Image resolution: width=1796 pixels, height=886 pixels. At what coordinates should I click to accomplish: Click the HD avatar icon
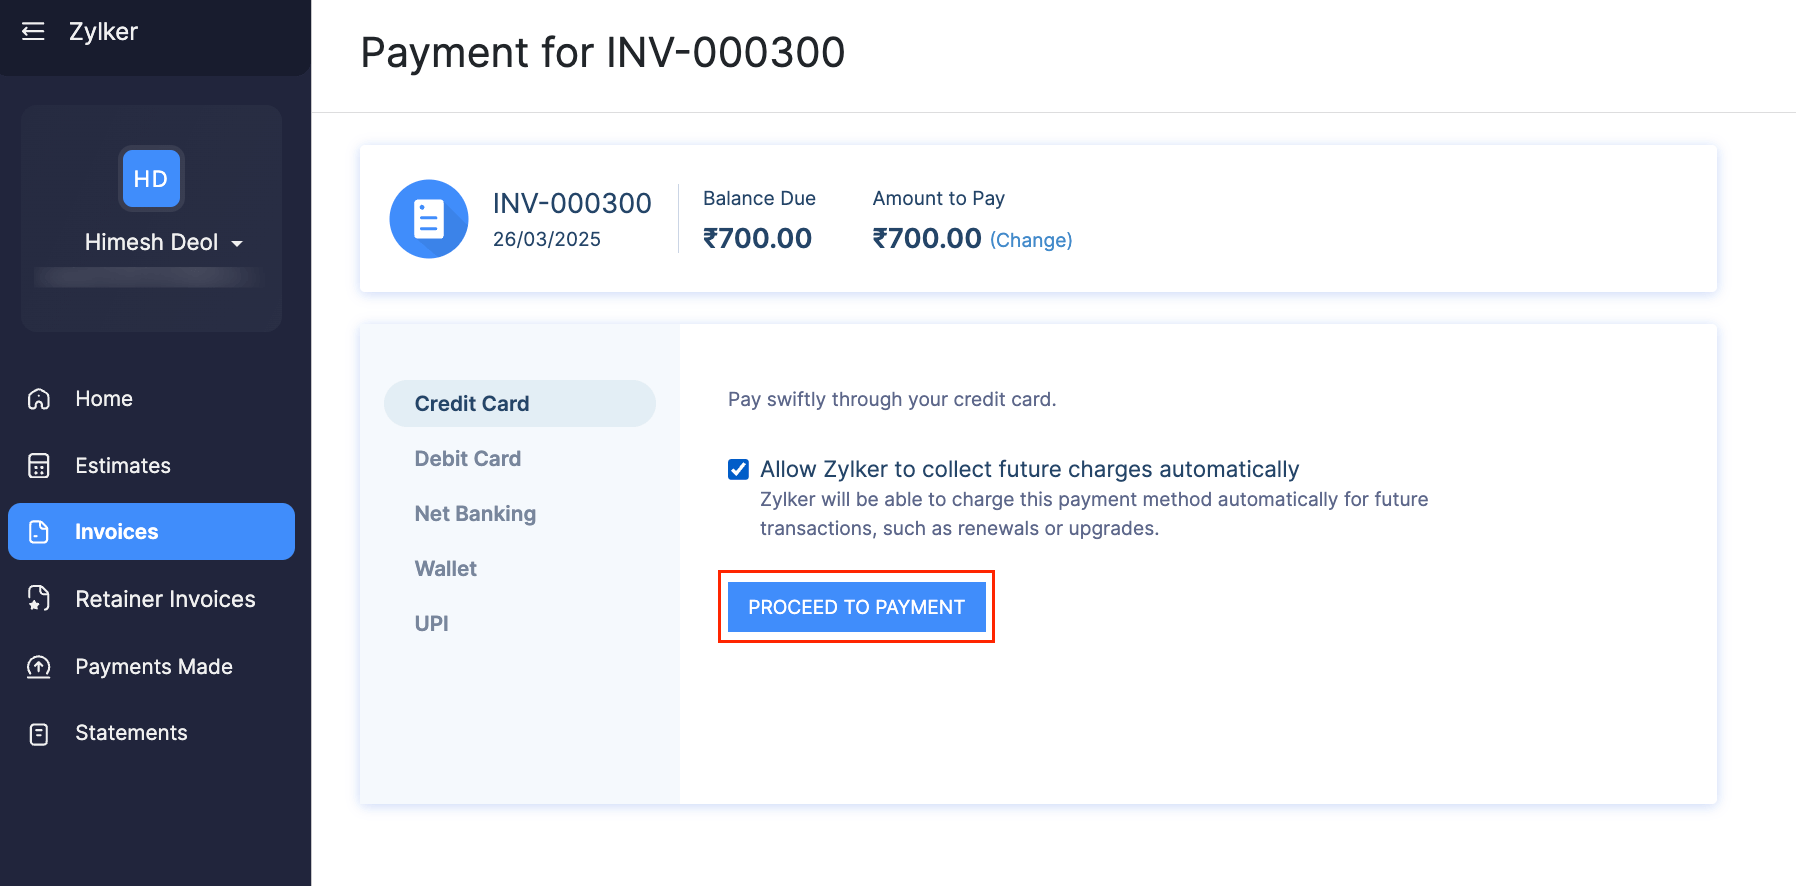(151, 178)
